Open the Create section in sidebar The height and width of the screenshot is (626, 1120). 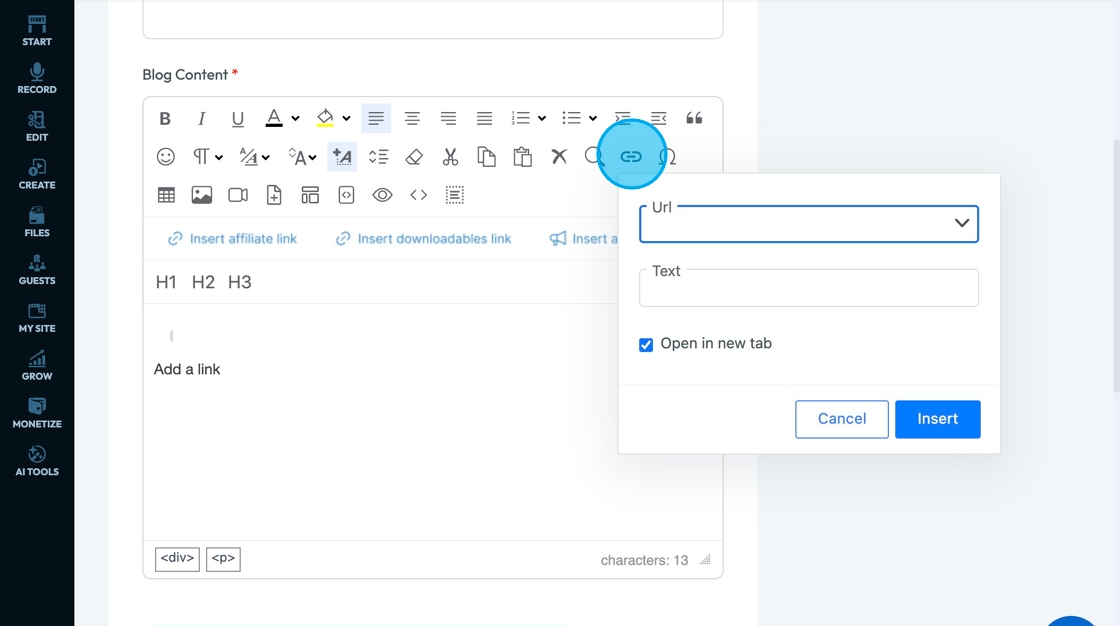click(x=36, y=175)
